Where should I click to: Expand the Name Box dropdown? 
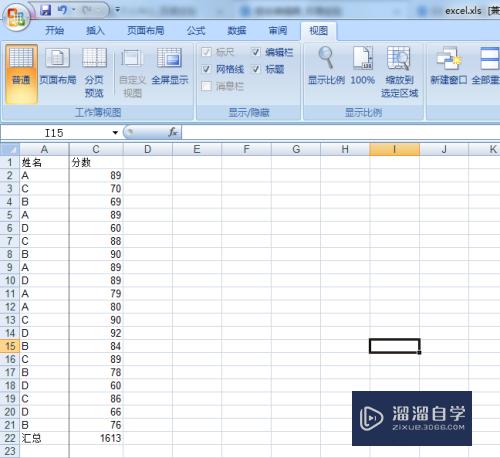[115, 133]
